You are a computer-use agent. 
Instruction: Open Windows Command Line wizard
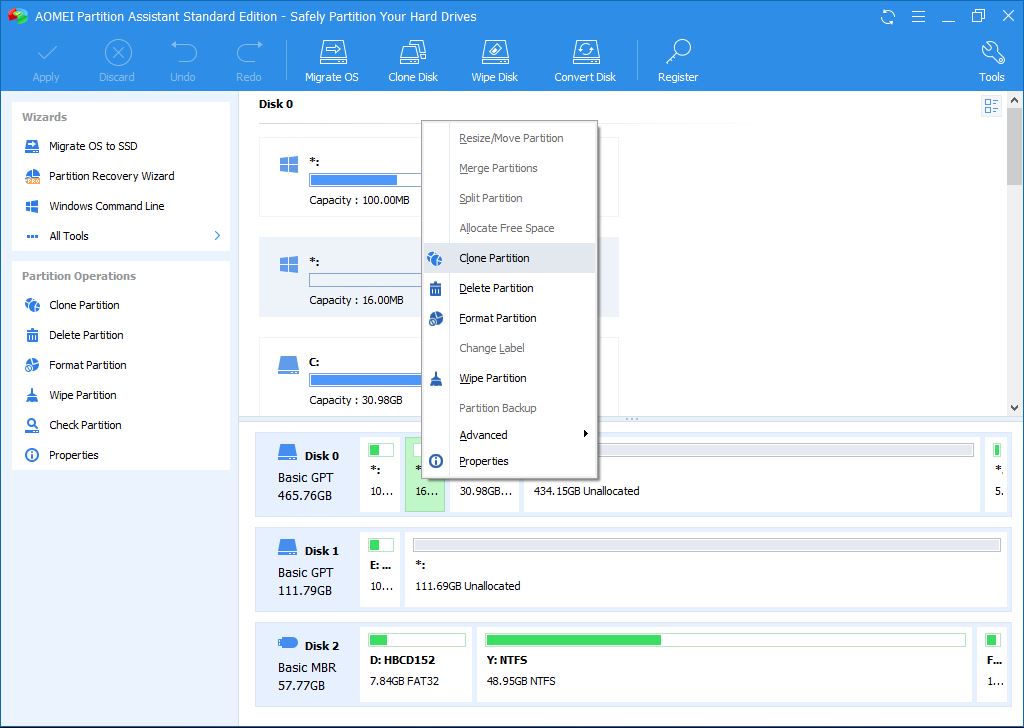[x=106, y=206]
